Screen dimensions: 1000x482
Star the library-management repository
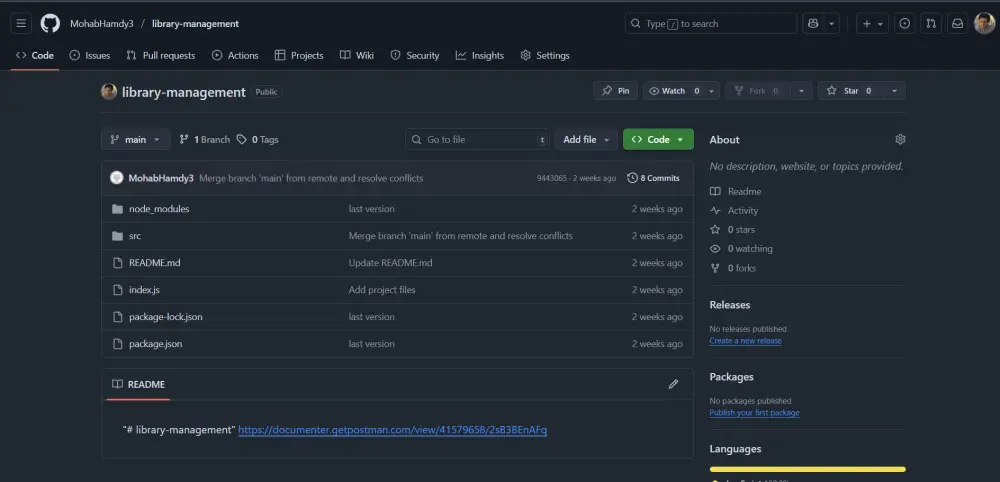click(x=851, y=91)
